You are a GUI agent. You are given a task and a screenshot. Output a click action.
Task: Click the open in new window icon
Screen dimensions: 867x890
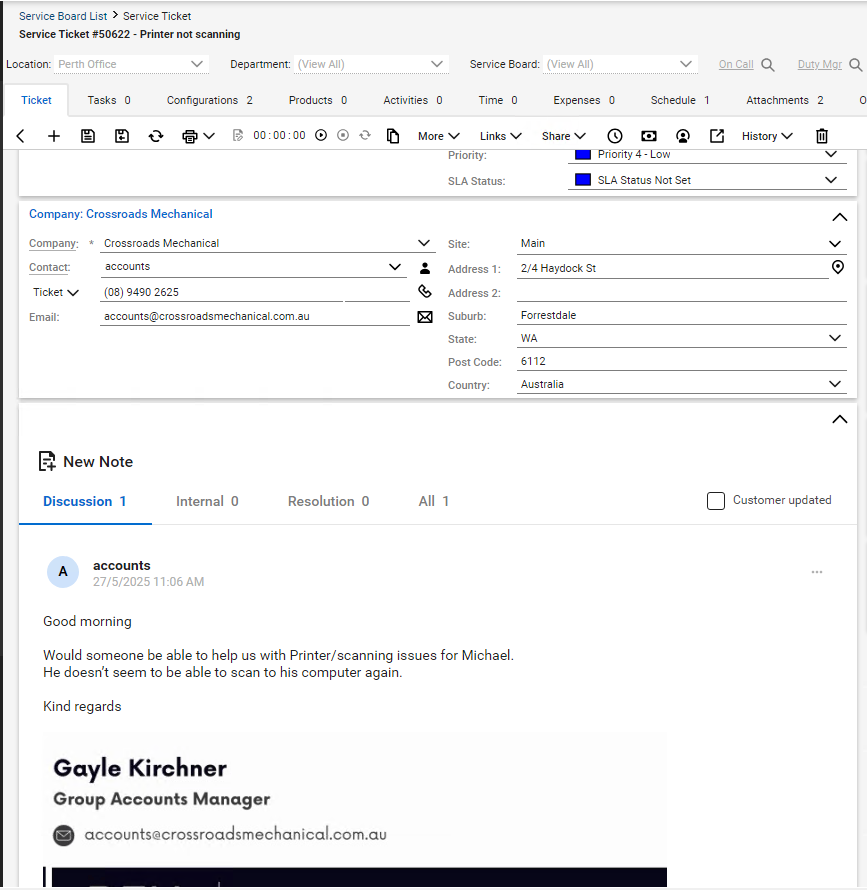717,136
